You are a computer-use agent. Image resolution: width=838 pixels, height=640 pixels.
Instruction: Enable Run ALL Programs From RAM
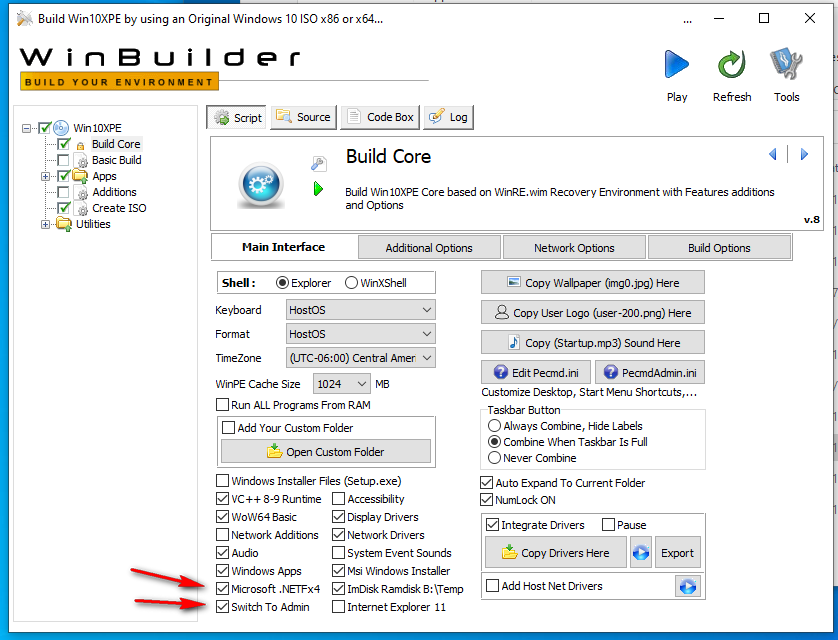pos(222,405)
